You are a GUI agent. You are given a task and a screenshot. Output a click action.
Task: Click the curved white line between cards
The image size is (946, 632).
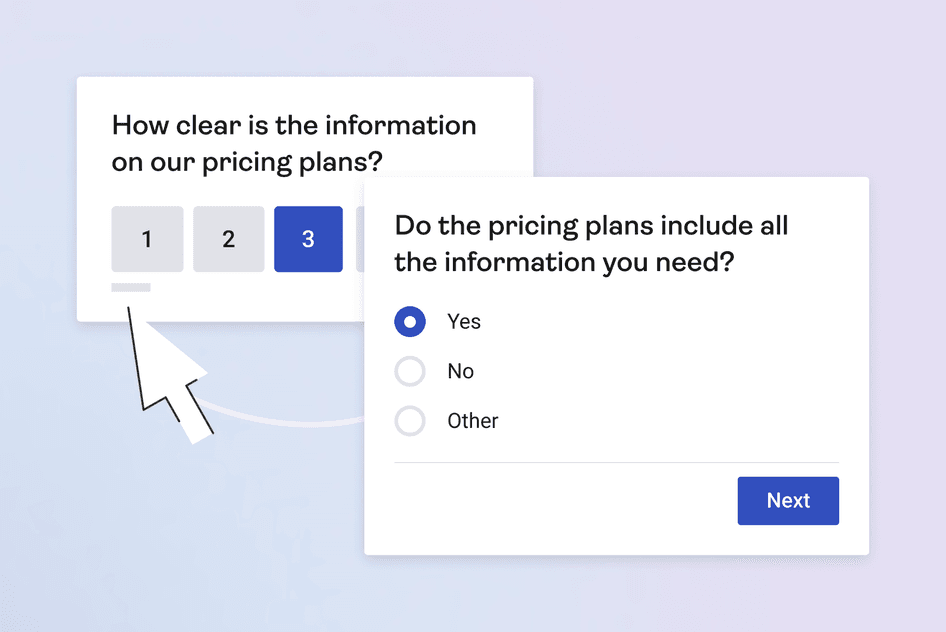coord(280,421)
